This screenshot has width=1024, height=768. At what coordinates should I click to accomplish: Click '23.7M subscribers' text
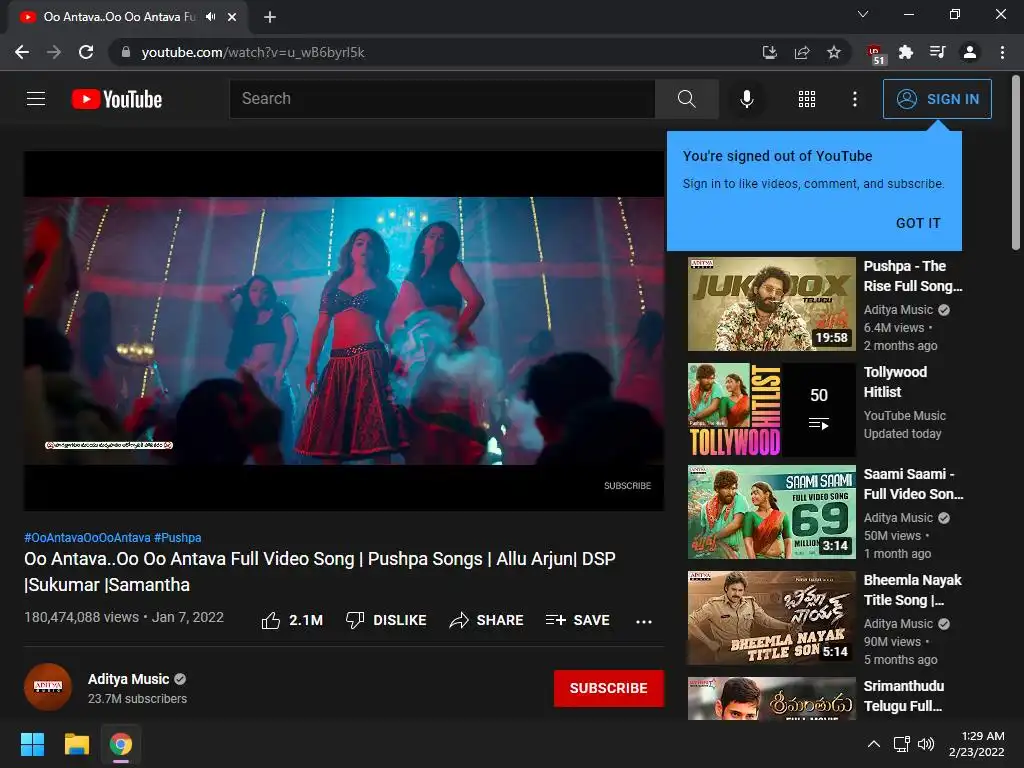click(x=137, y=699)
